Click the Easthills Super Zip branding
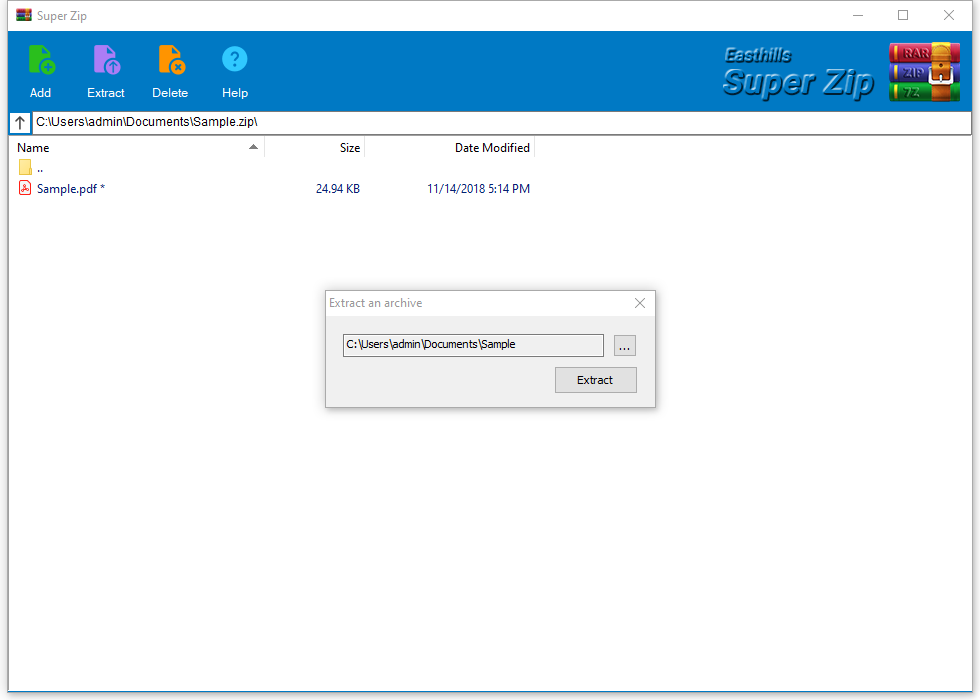The image size is (980, 700). (x=797, y=72)
